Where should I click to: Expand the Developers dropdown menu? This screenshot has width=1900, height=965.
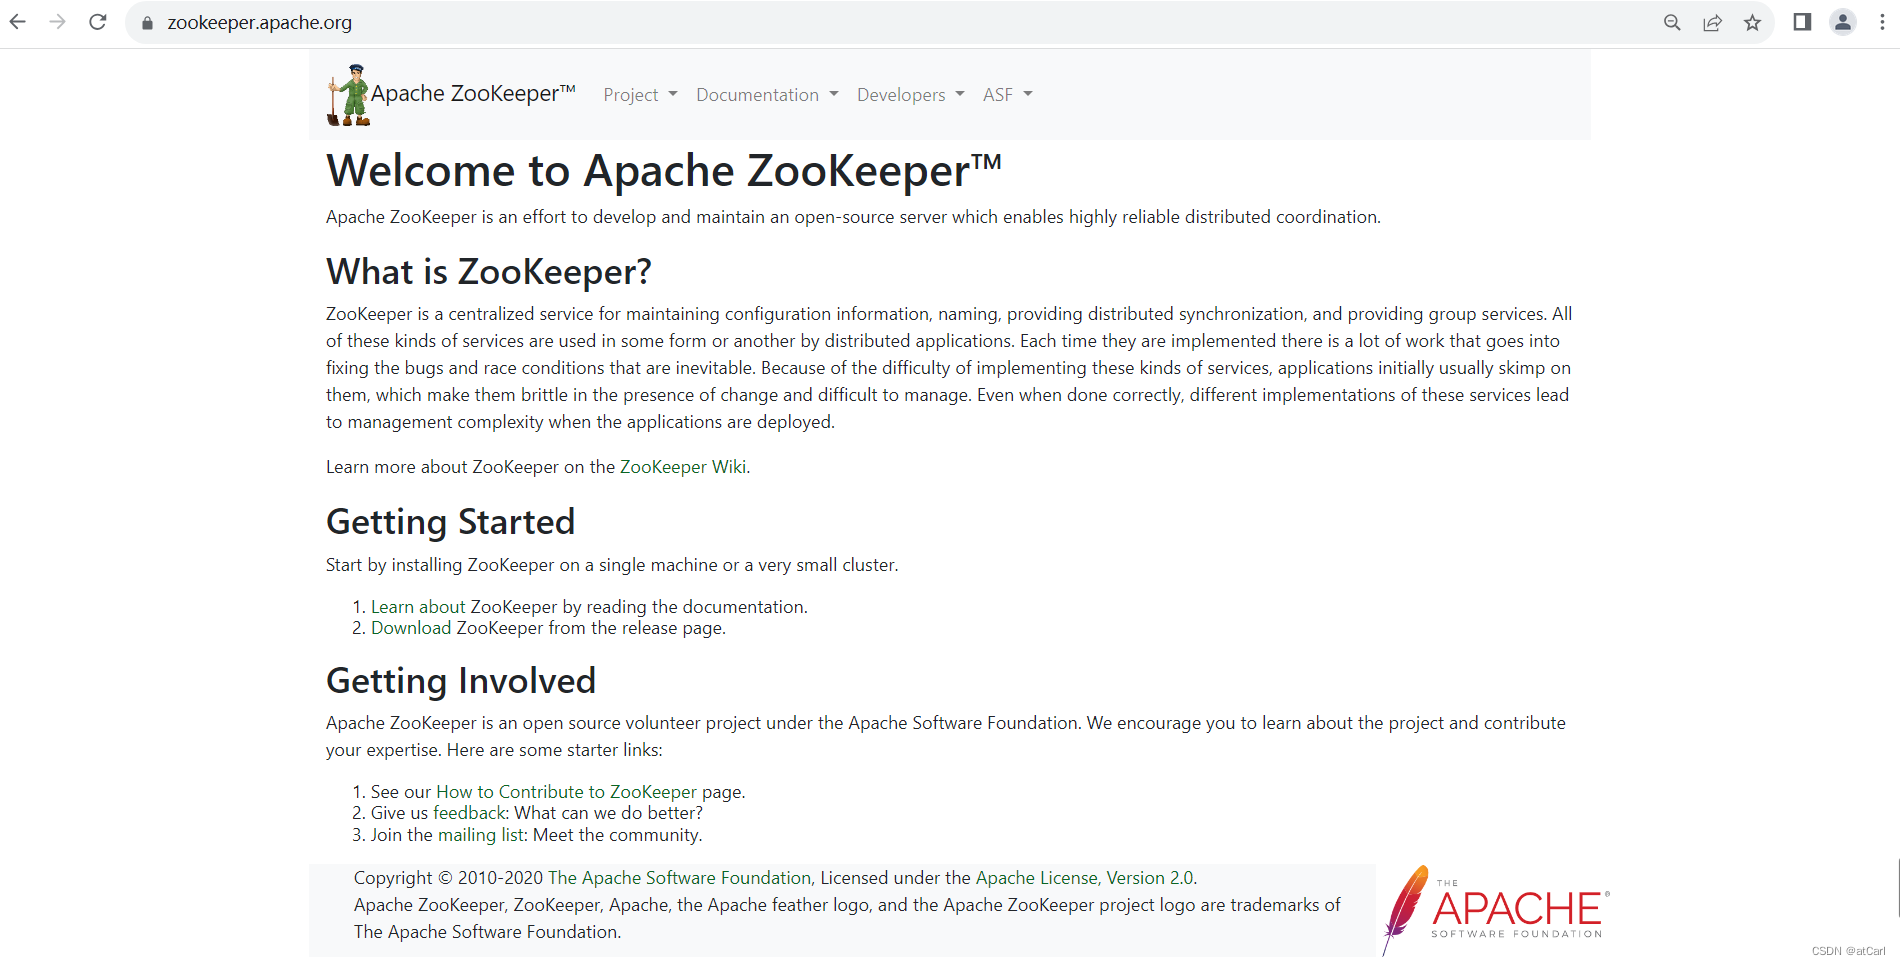point(911,95)
